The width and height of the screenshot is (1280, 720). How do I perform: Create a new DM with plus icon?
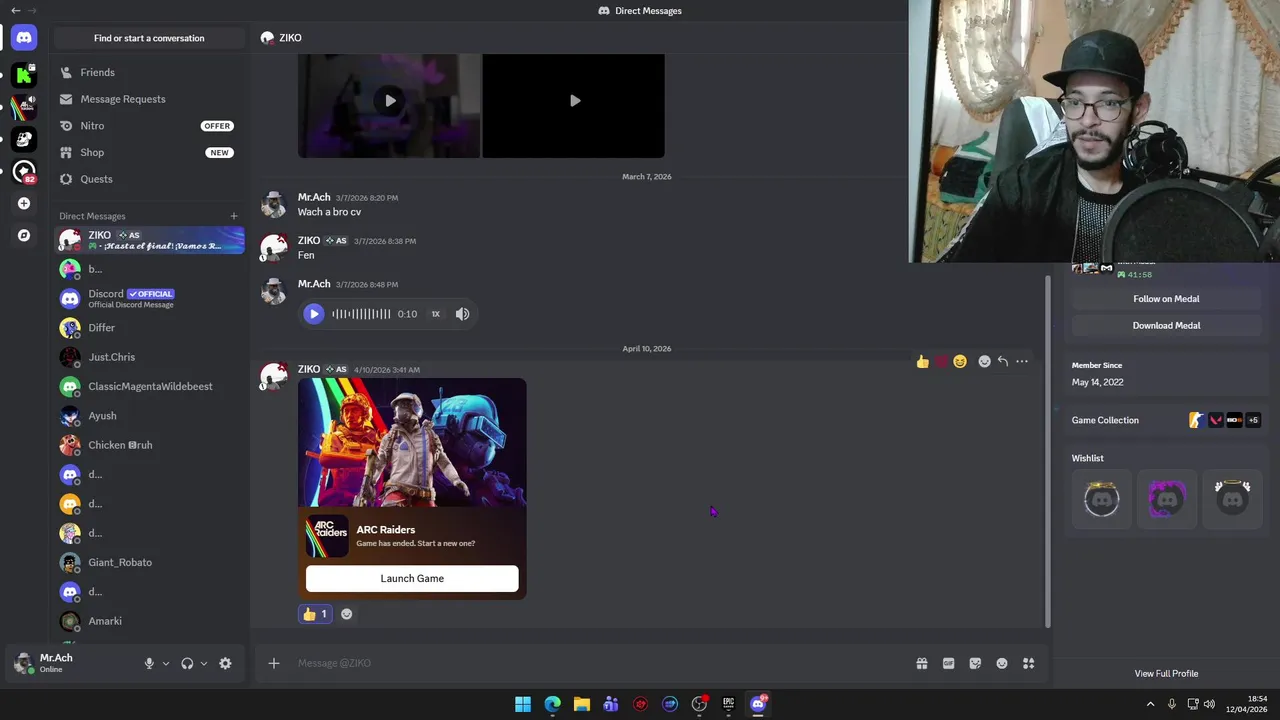tap(234, 216)
